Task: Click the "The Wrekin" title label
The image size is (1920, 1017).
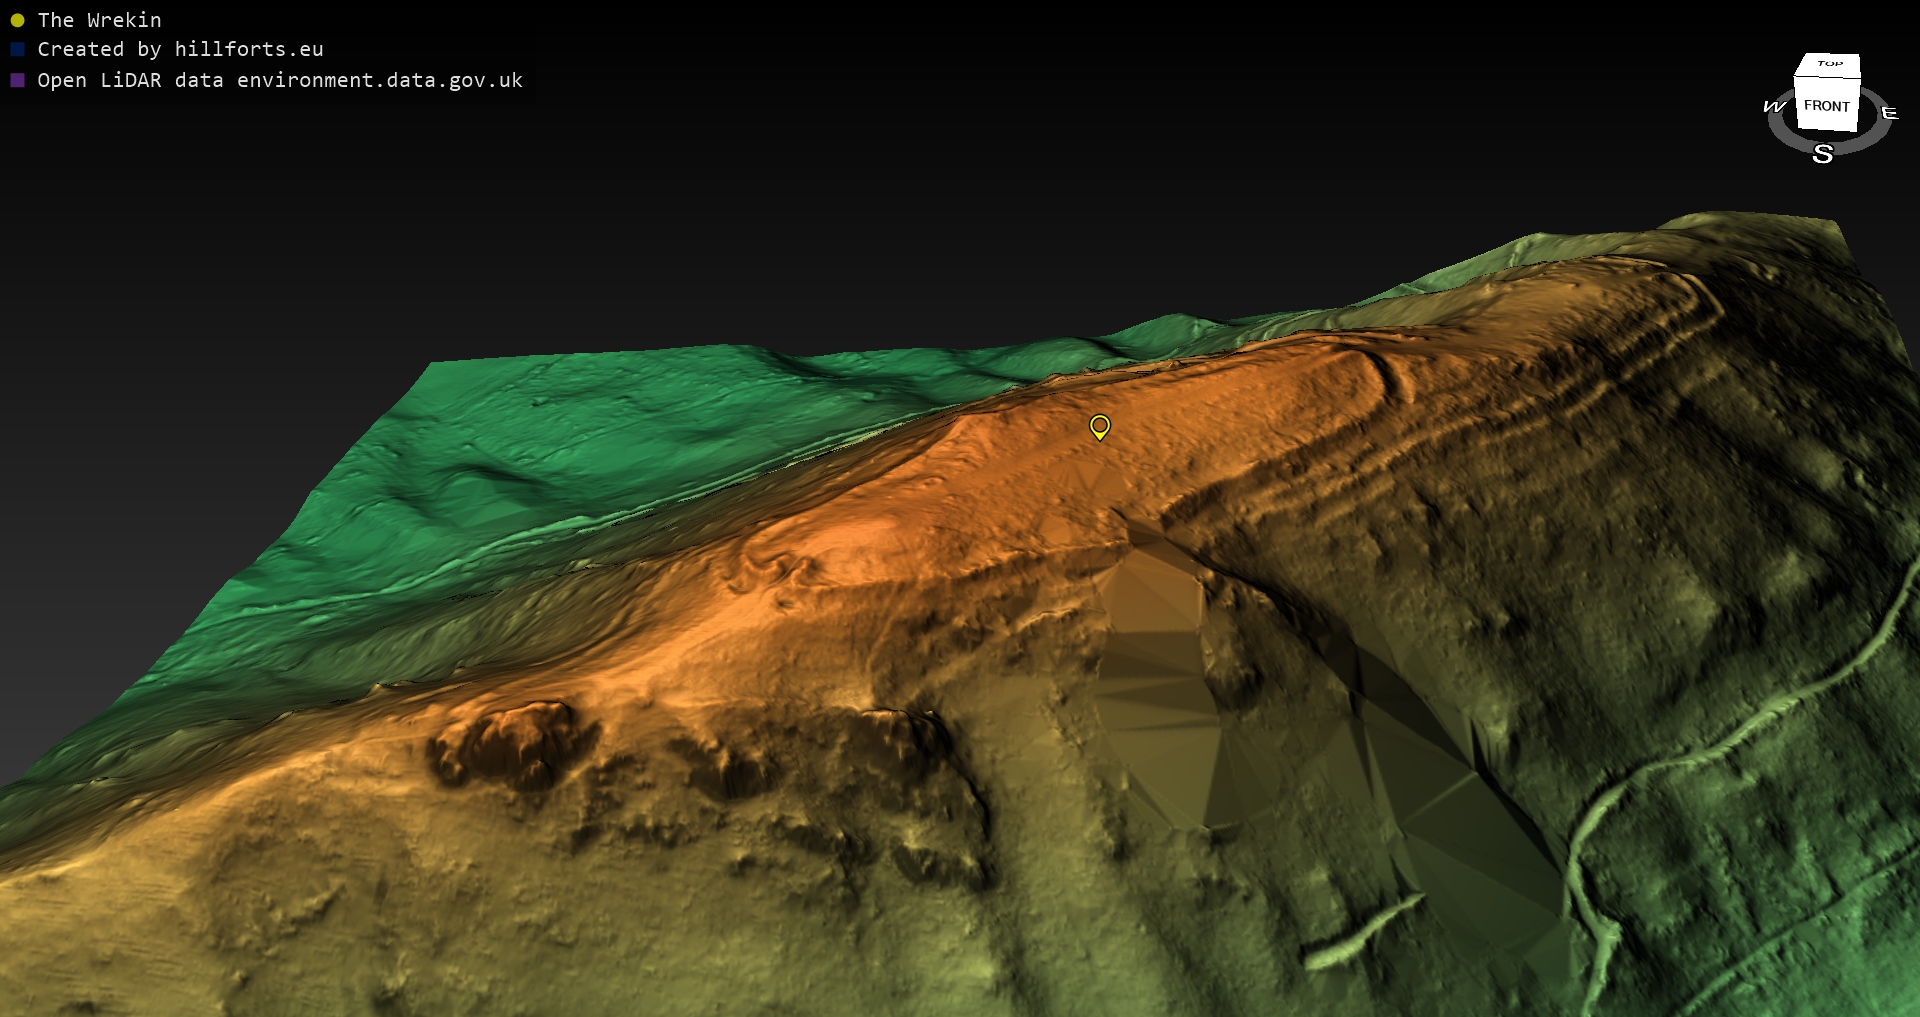Action: tap(99, 20)
